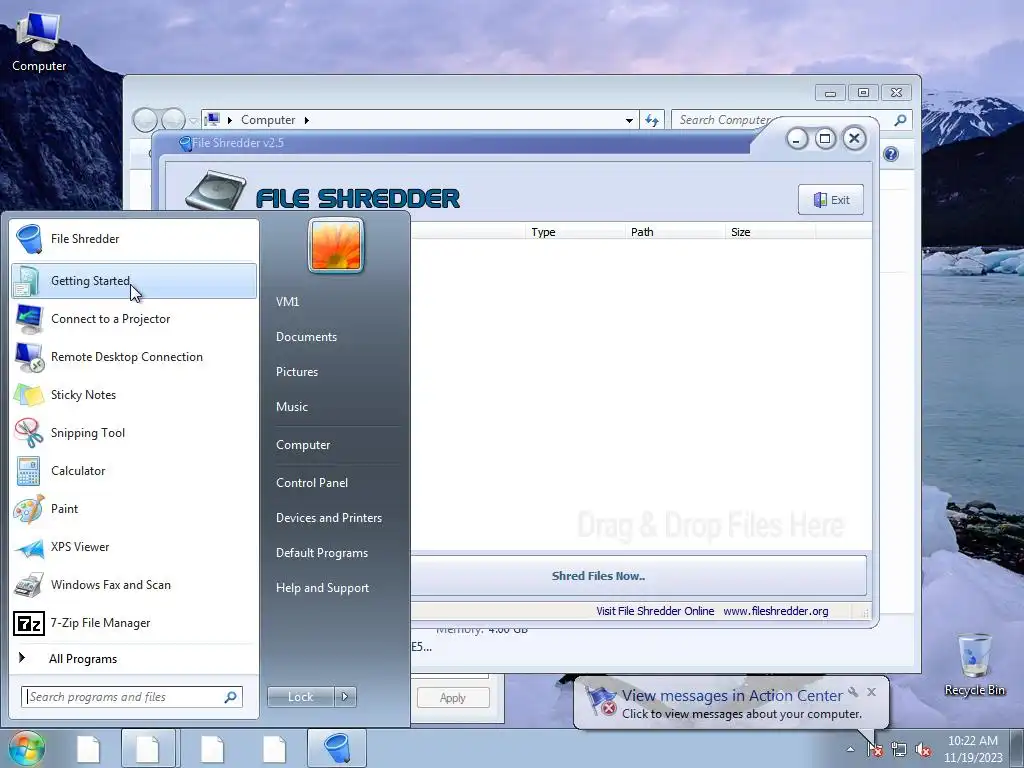1024x768 pixels.
Task: Open Documents from Start menu
Action: [306, 337]
